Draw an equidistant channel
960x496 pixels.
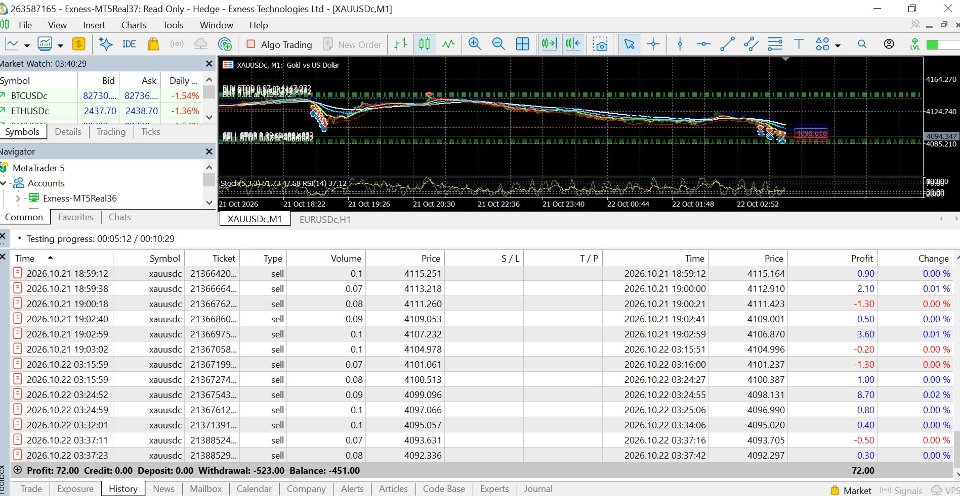(x=751, y=44)
